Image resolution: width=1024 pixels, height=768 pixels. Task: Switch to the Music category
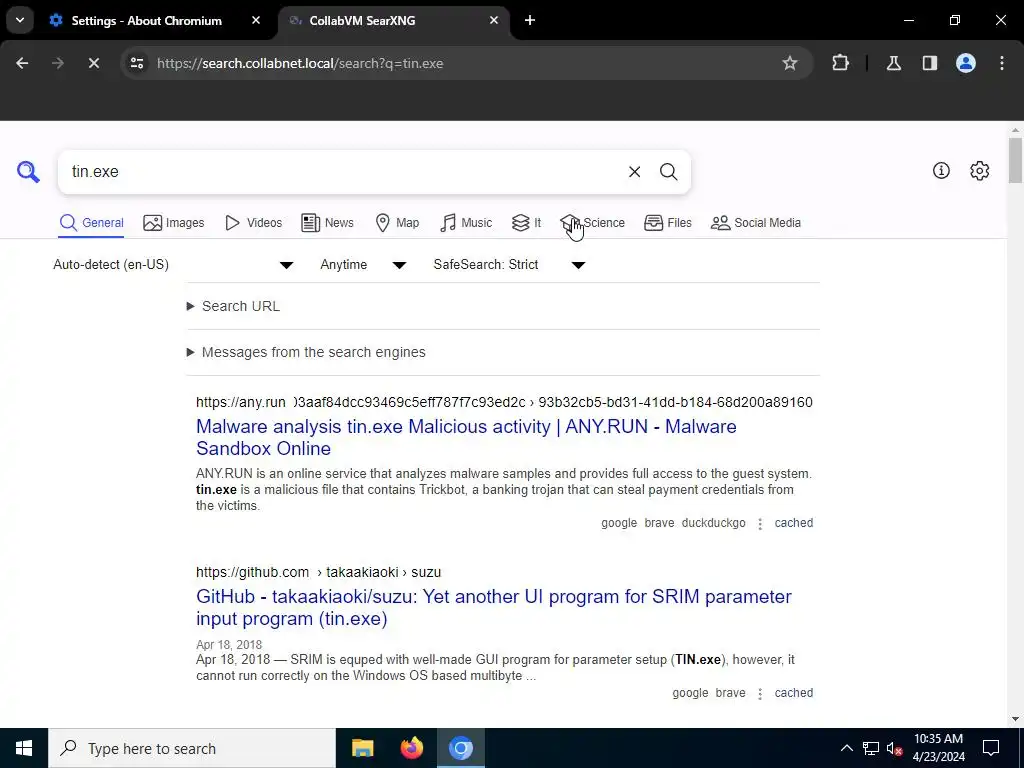point(466,223)
